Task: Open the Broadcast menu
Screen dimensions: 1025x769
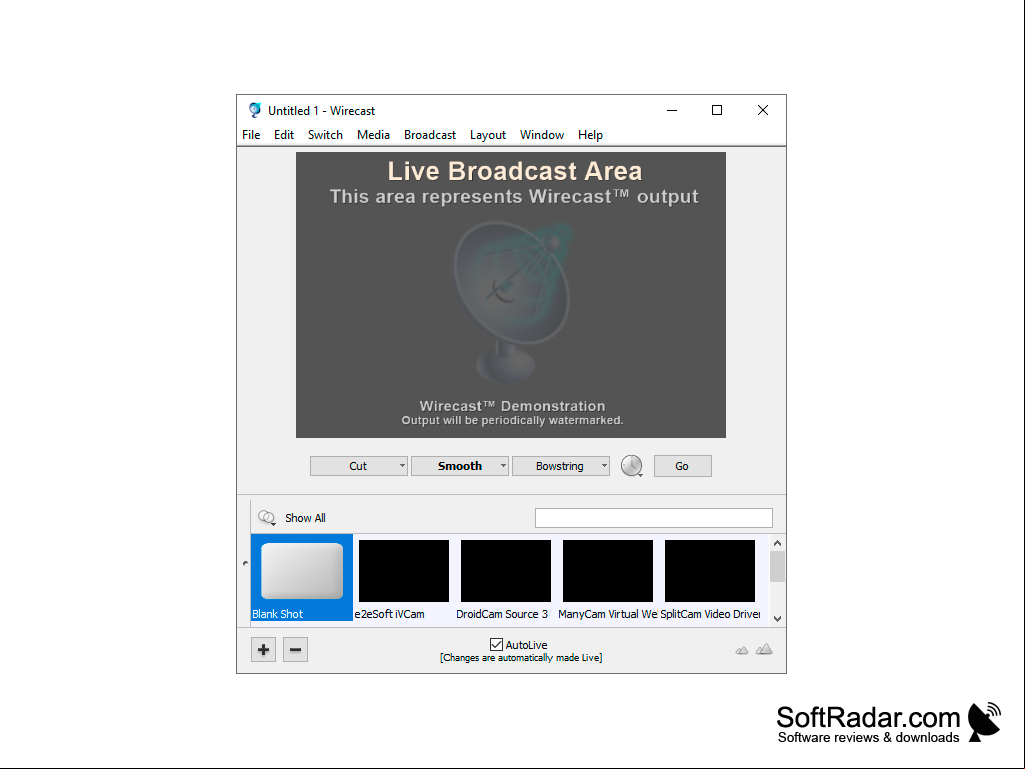Action: pos(429,135)
